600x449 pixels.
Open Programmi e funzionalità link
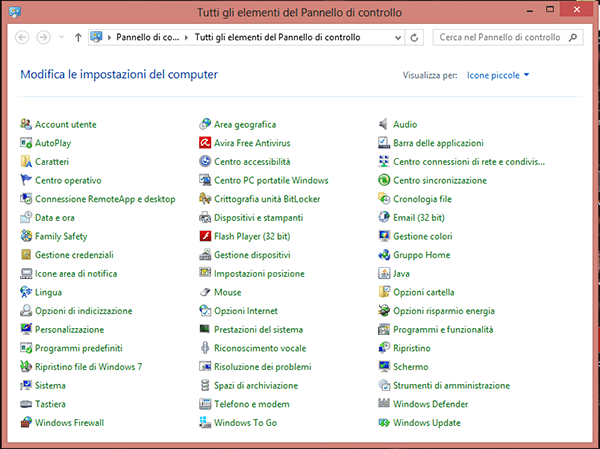pyautogui.click(x=443, y=329)
